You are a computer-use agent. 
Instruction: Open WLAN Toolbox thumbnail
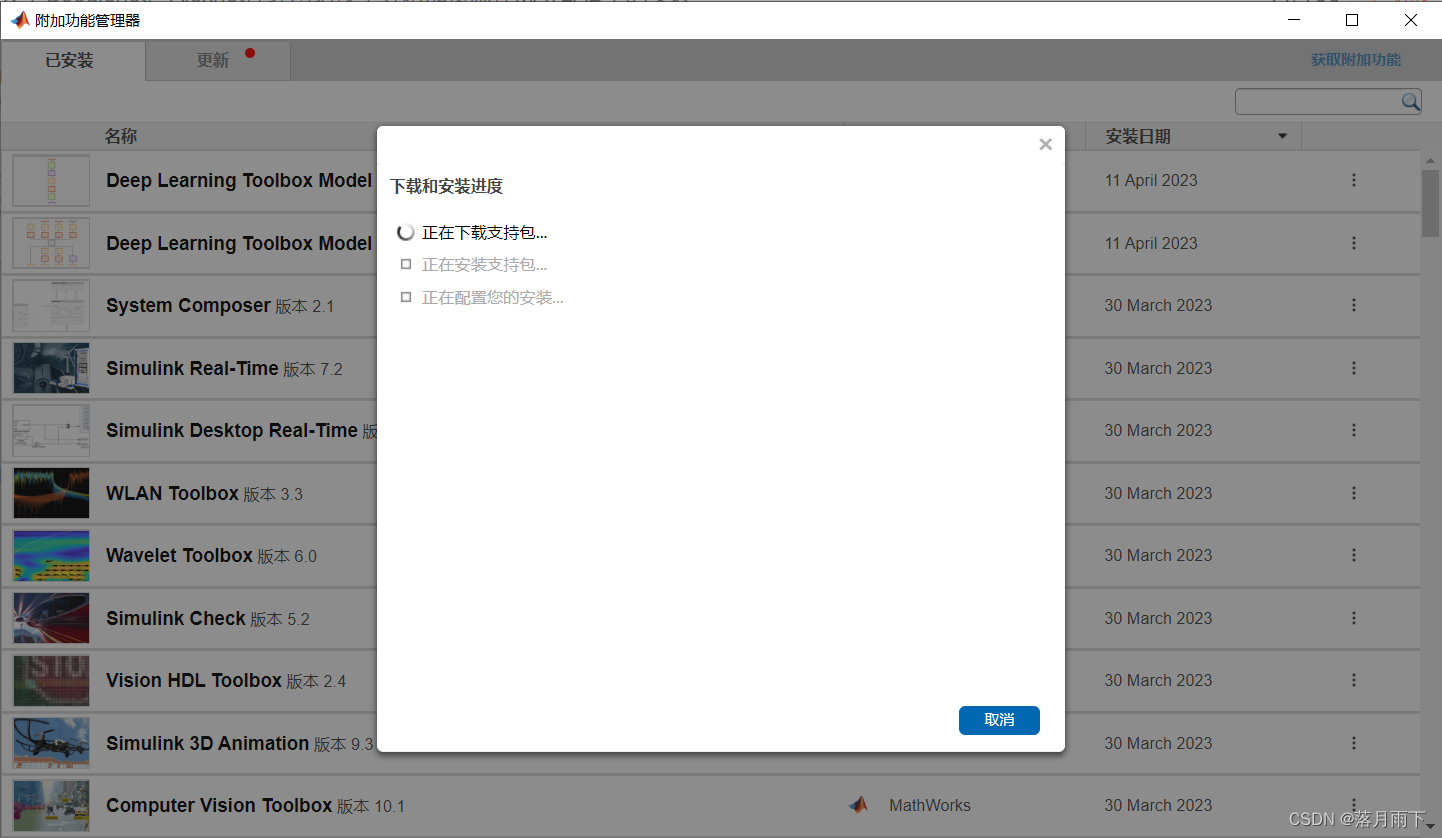[51, 493]
